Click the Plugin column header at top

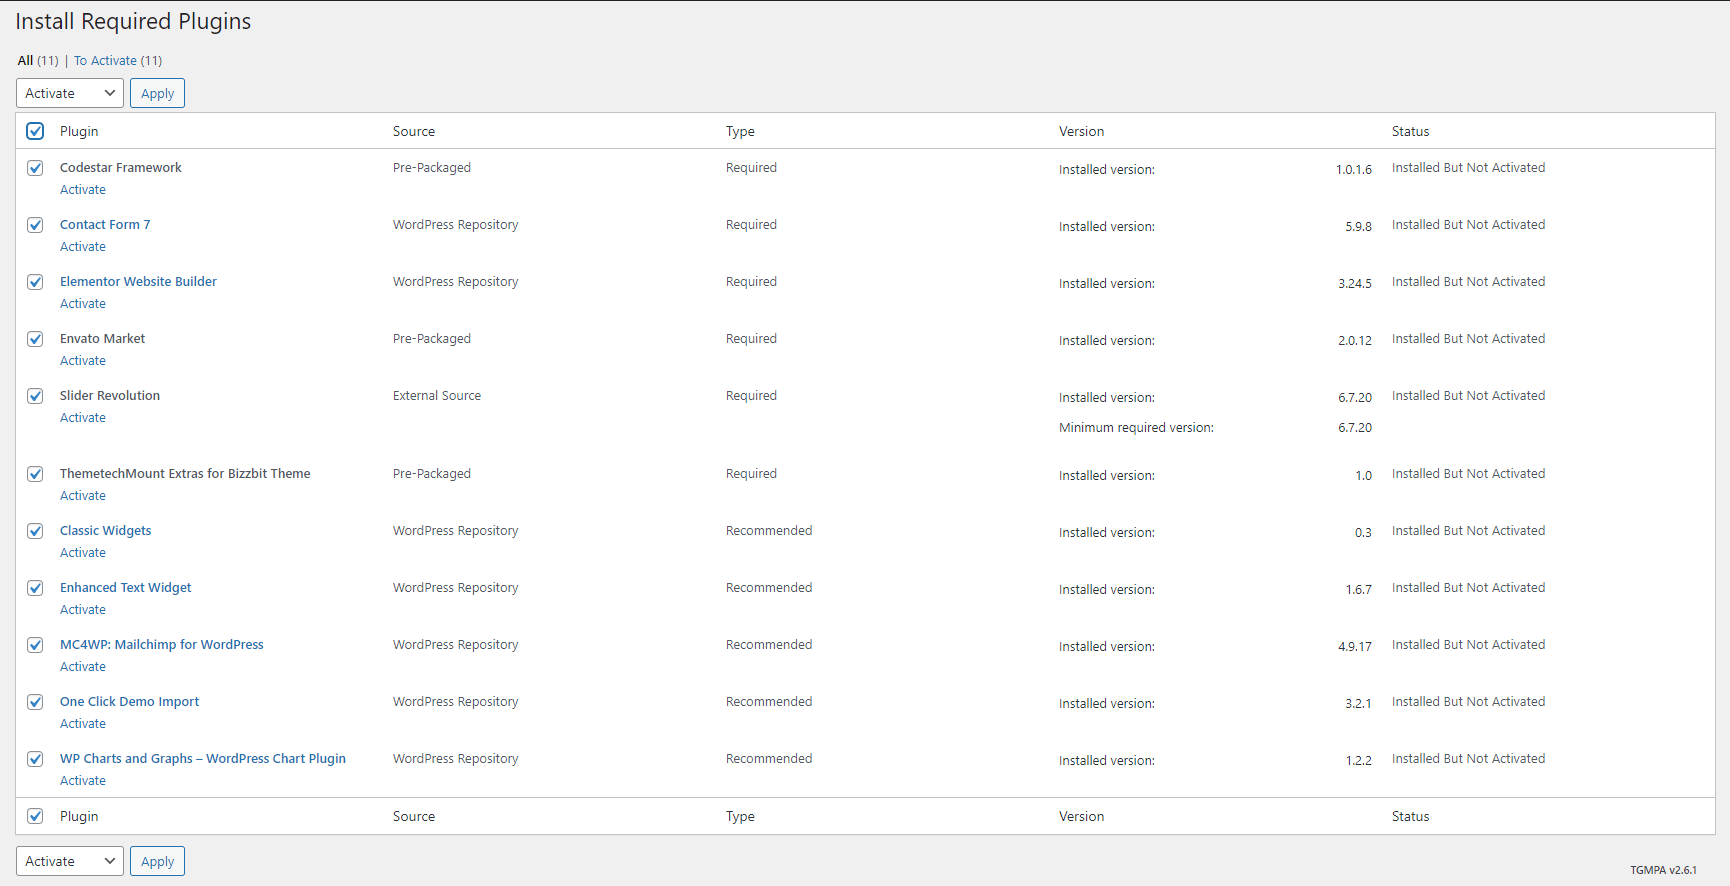coord(79,131)
